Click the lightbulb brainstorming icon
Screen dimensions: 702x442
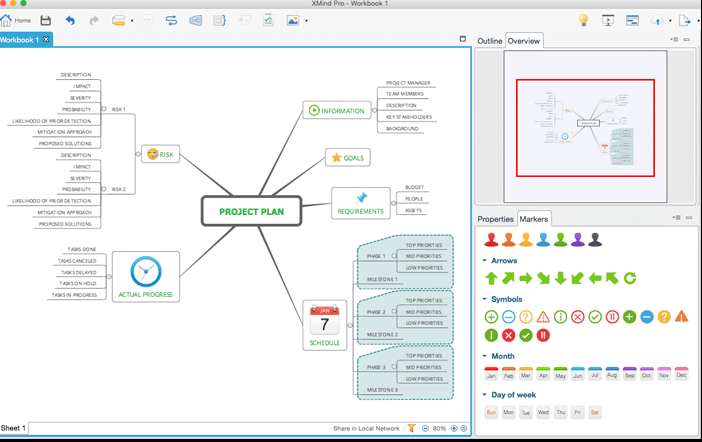(x=584, y=20)
